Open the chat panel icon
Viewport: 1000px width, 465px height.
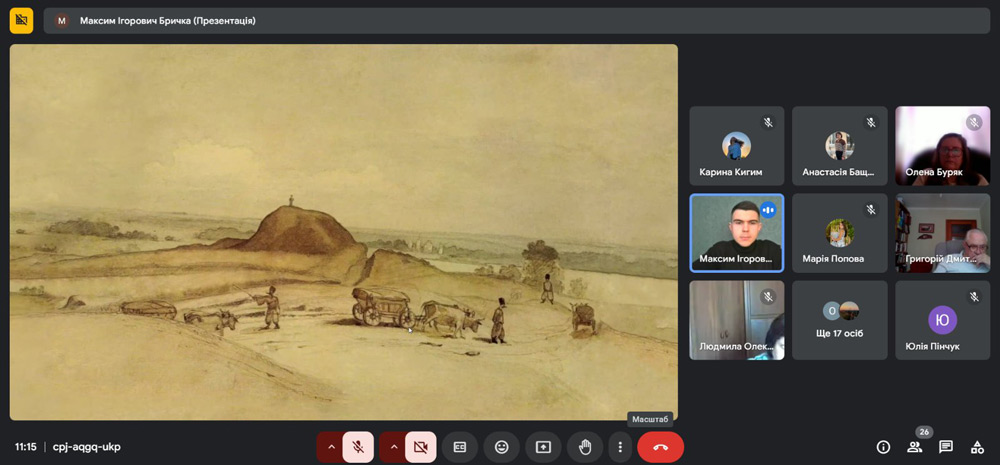(x=946, y=447)
